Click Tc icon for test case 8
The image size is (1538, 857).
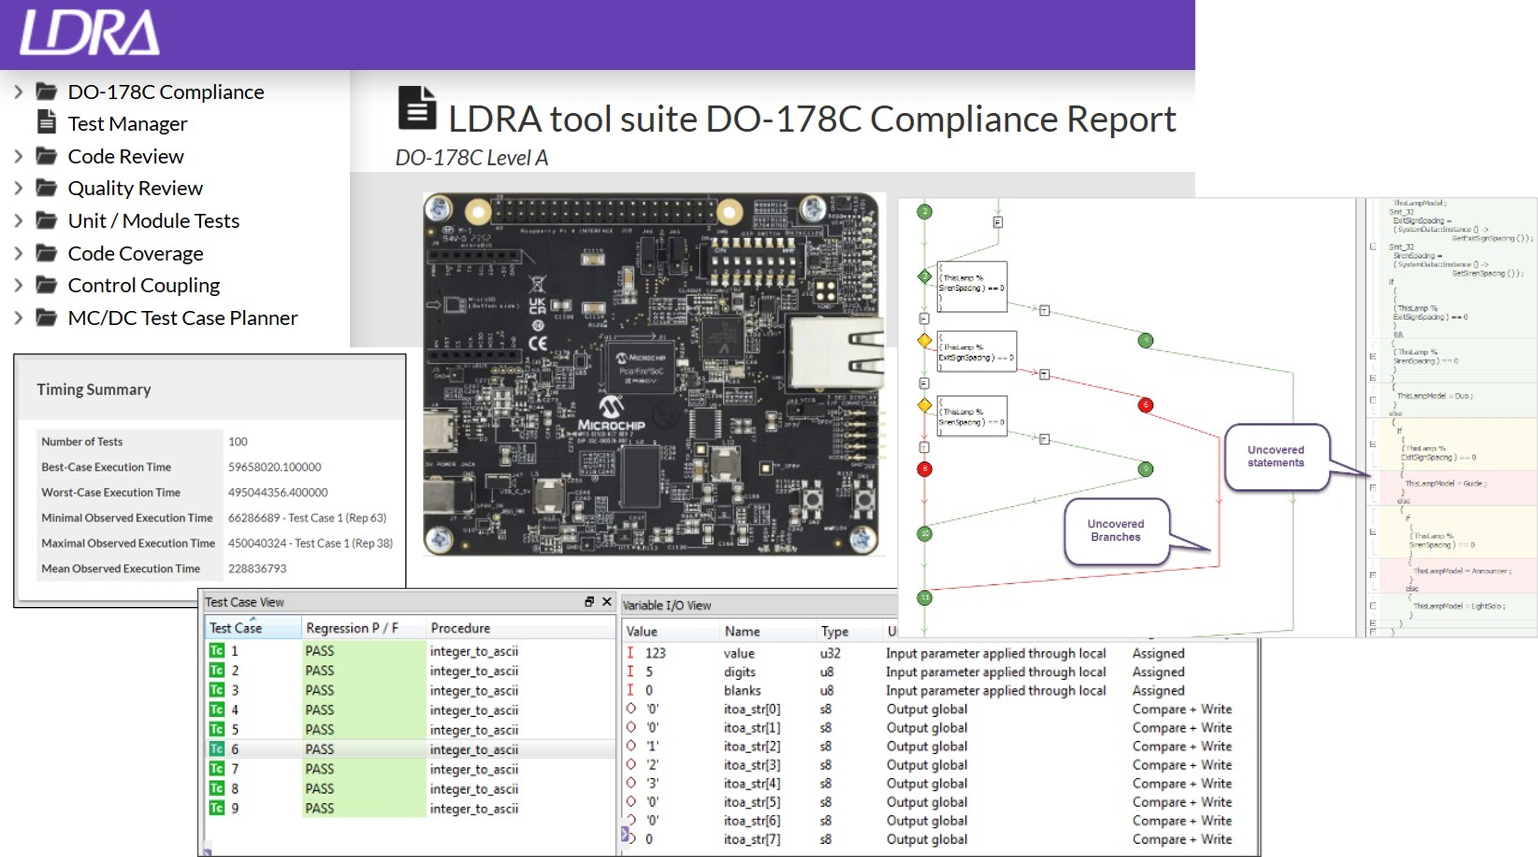point(216,788)
